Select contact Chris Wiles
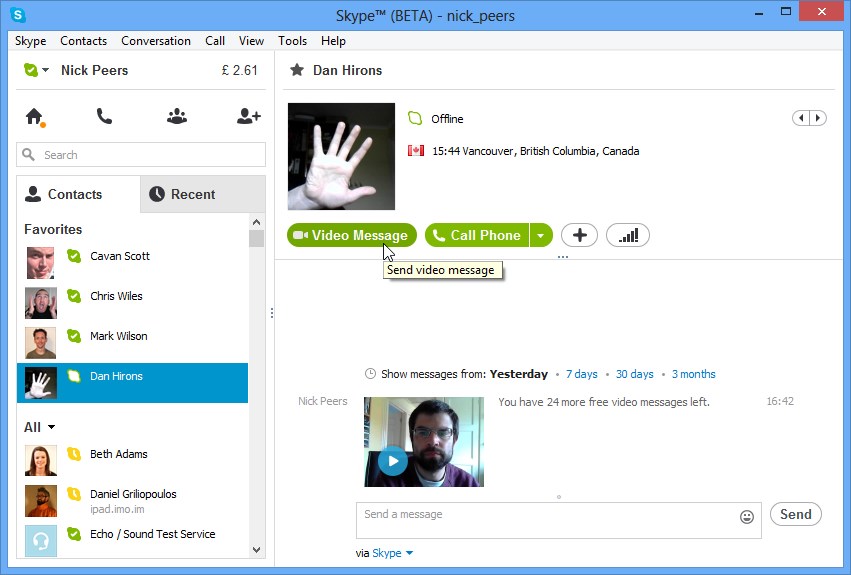851x575 pixels. click(x=132, y=303)
